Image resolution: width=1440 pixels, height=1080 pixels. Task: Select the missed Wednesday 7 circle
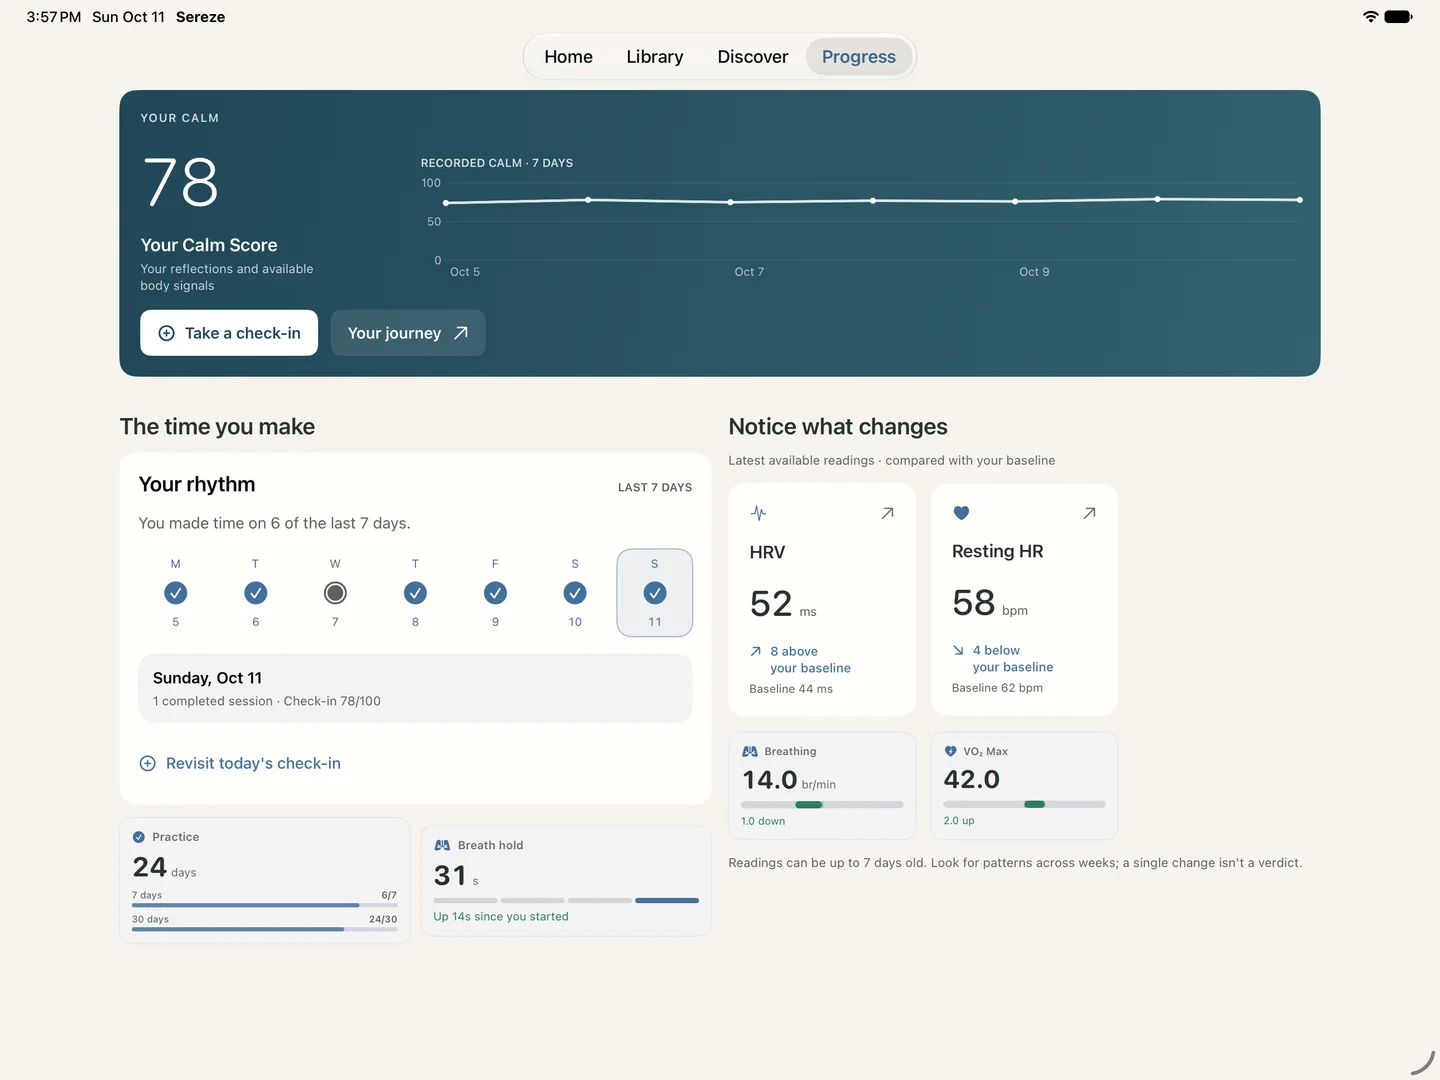335,593
